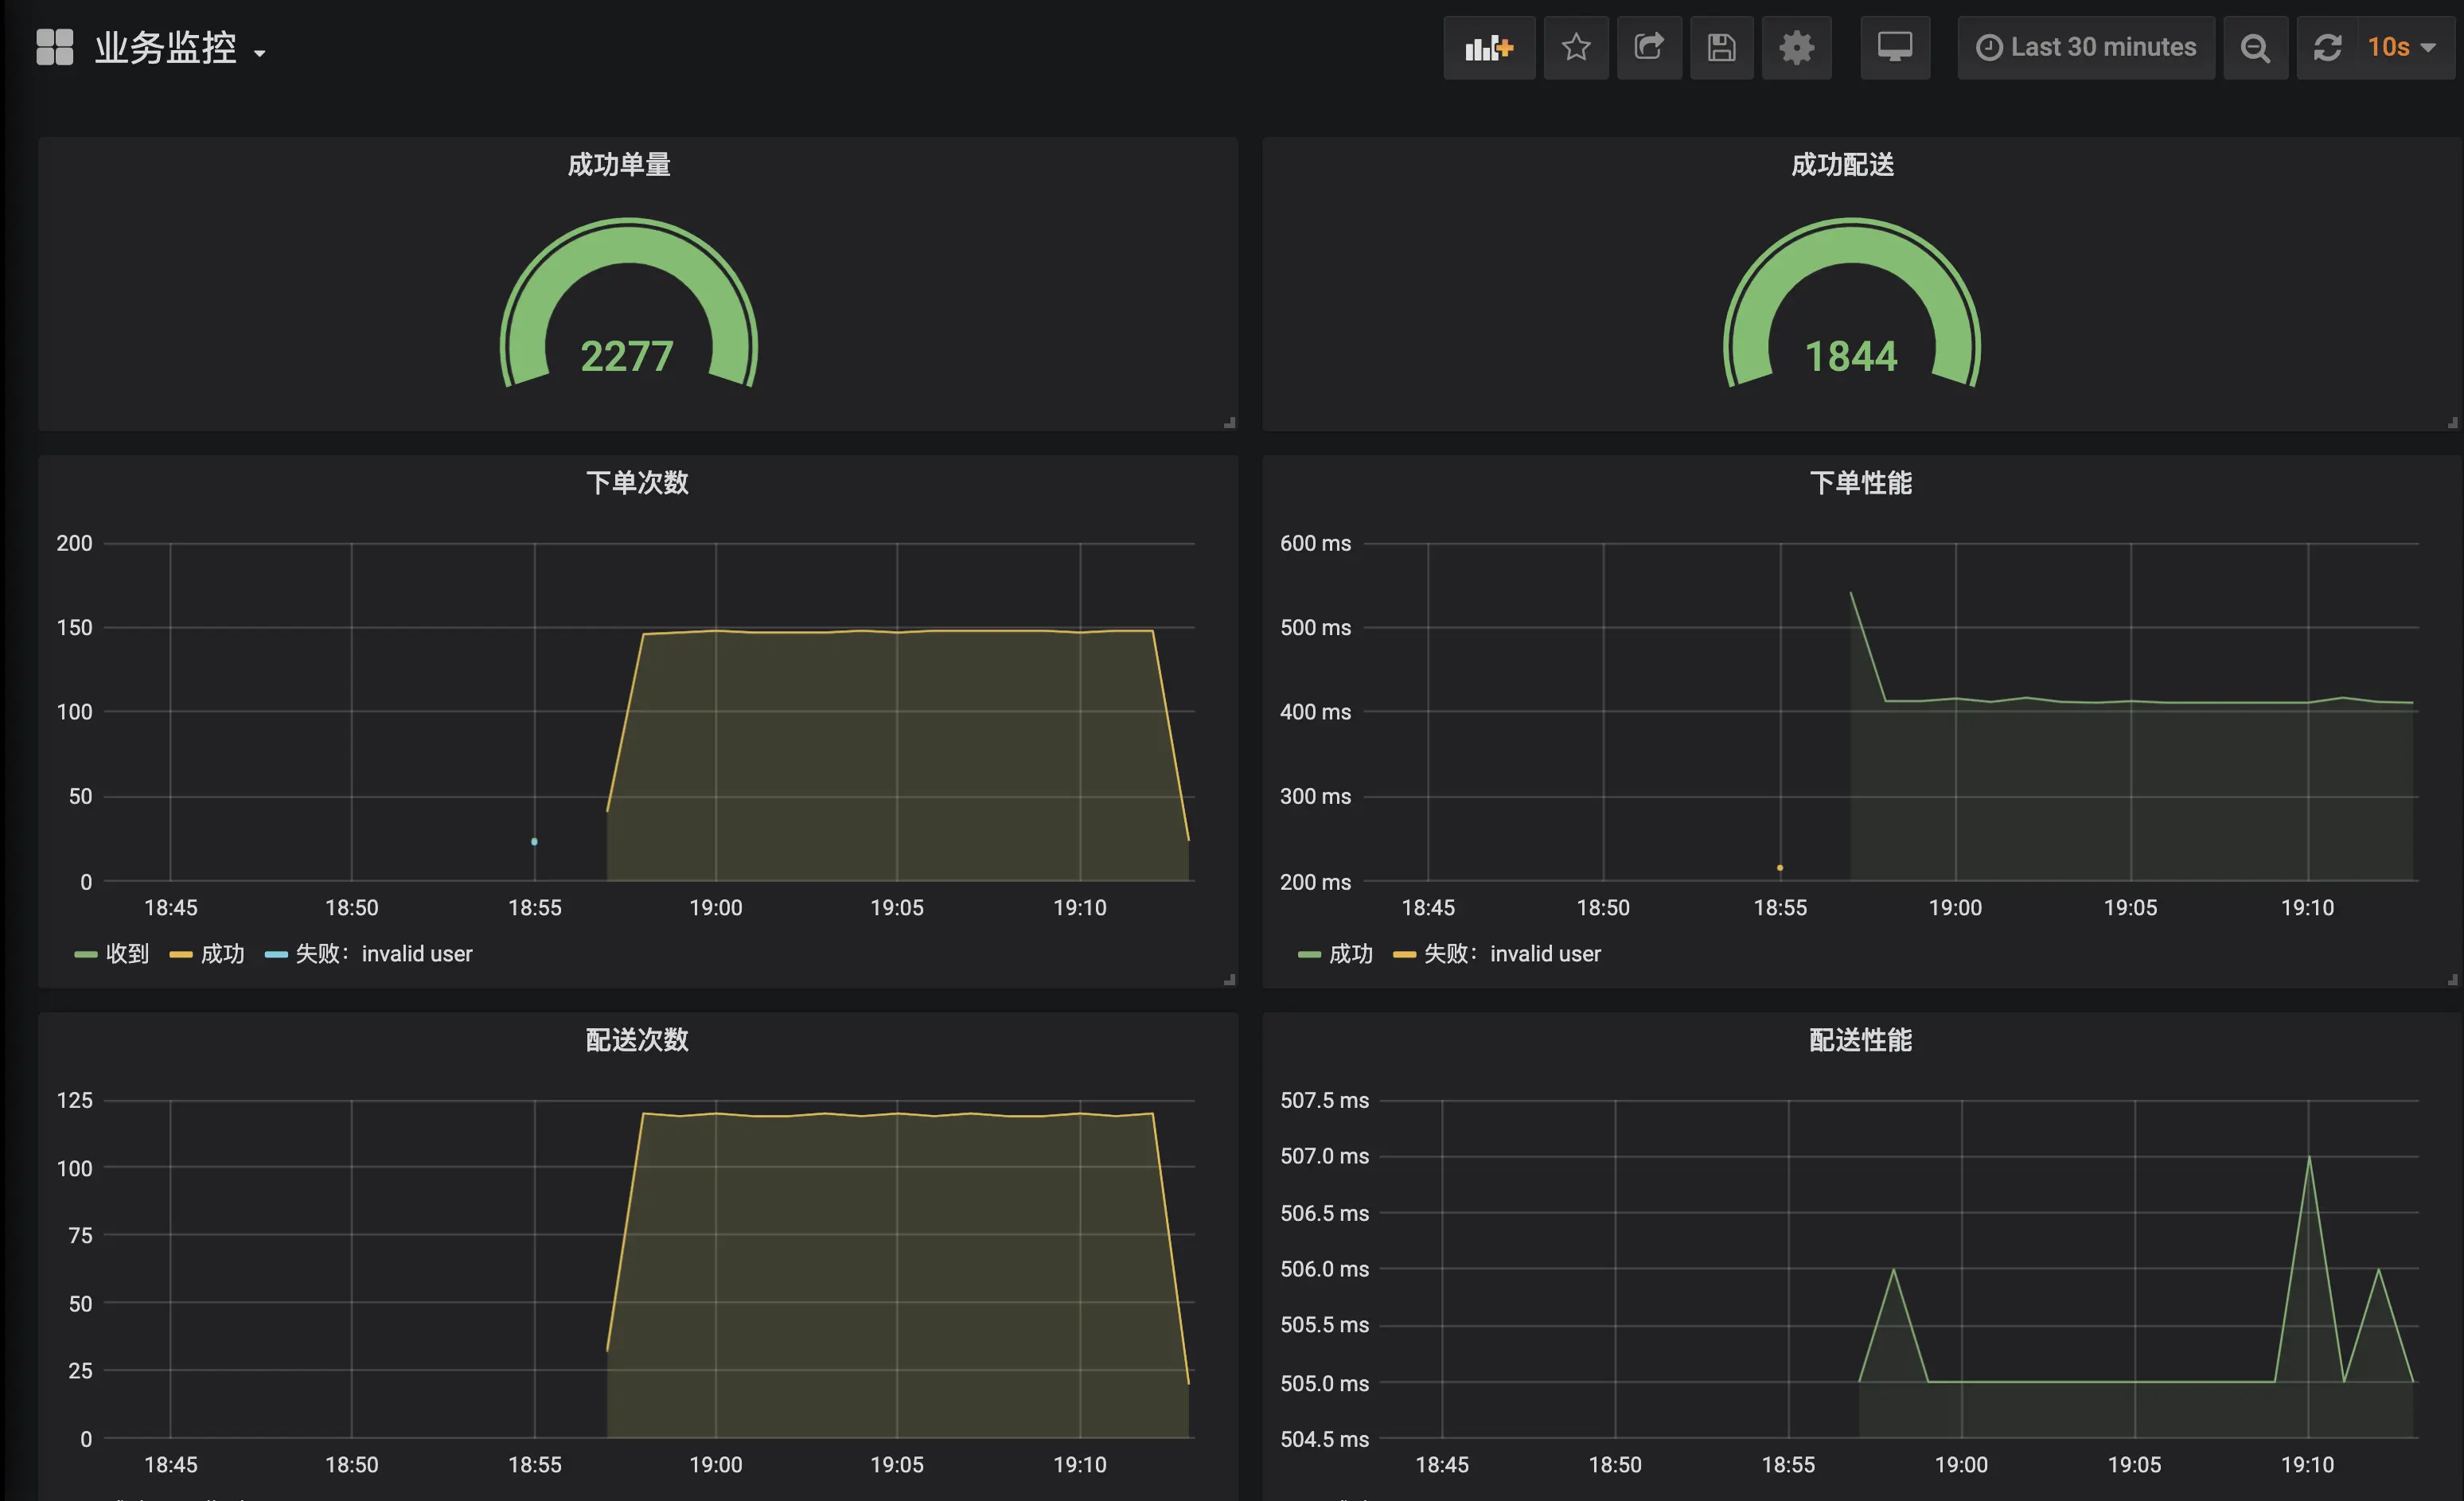The image size is (2464, 1501).
Task: Open dashboard settings gear icon
Action: (1796, 47)
